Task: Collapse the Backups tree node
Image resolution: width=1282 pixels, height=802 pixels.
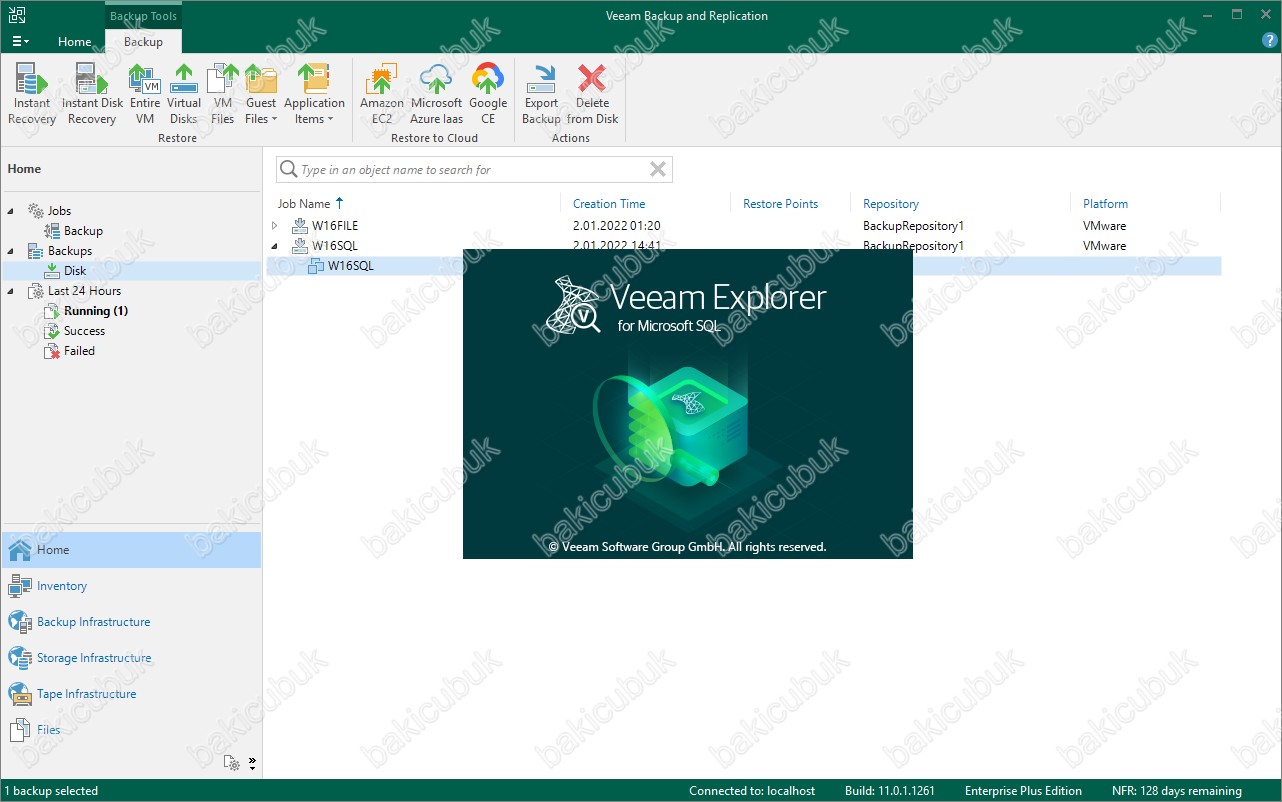Action: tap(11, 251)
